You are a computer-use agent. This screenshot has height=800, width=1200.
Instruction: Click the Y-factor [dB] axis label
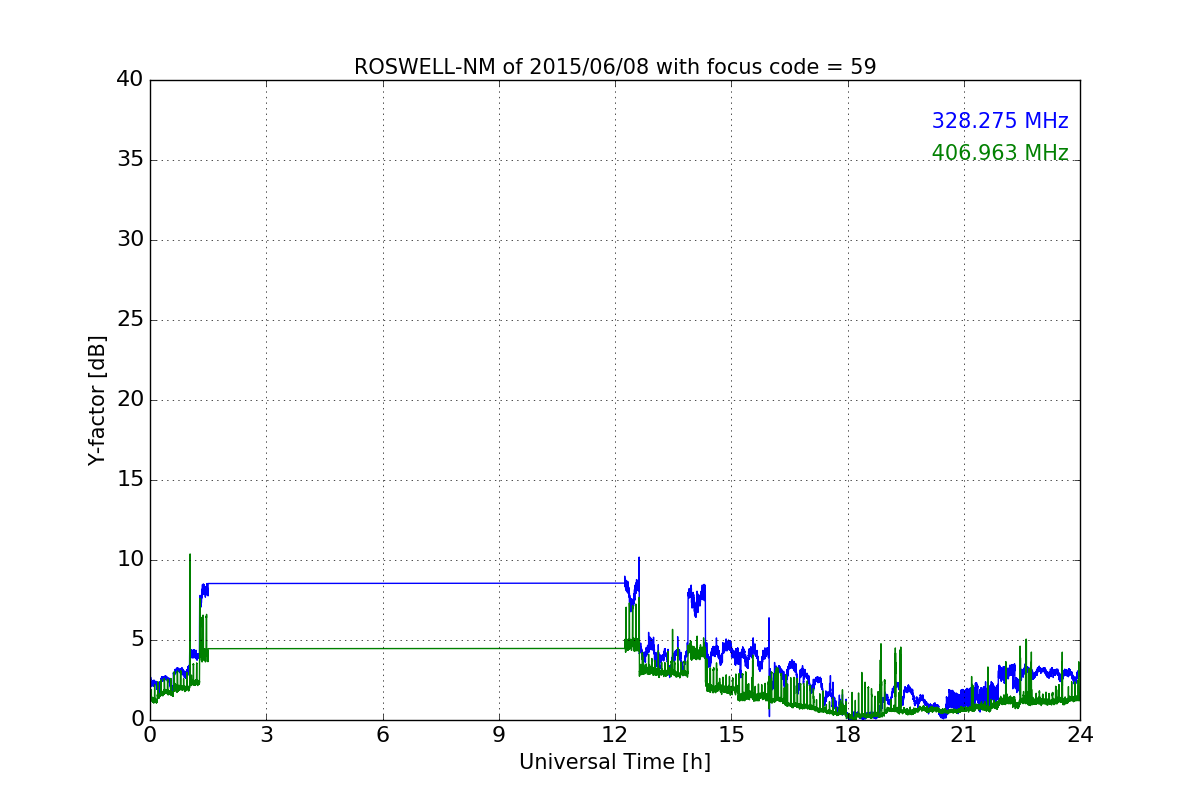(x=97, y=400)
